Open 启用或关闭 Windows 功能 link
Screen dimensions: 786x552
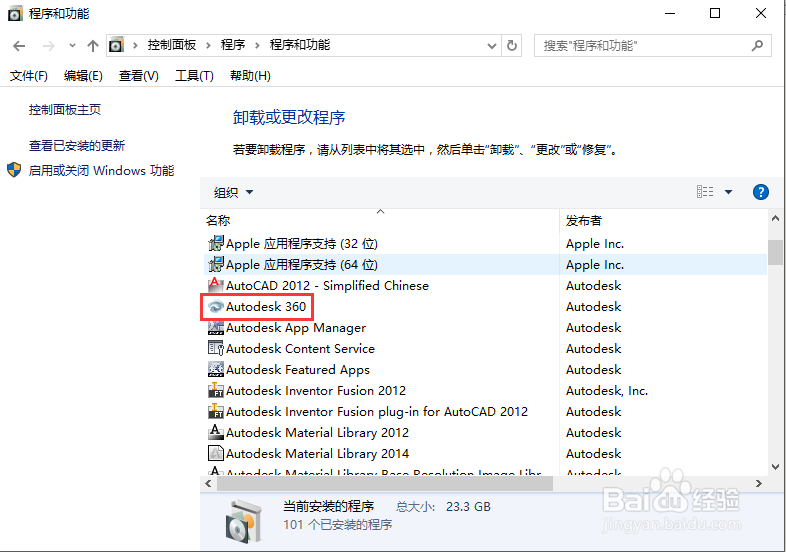click(x=101, y=170)
